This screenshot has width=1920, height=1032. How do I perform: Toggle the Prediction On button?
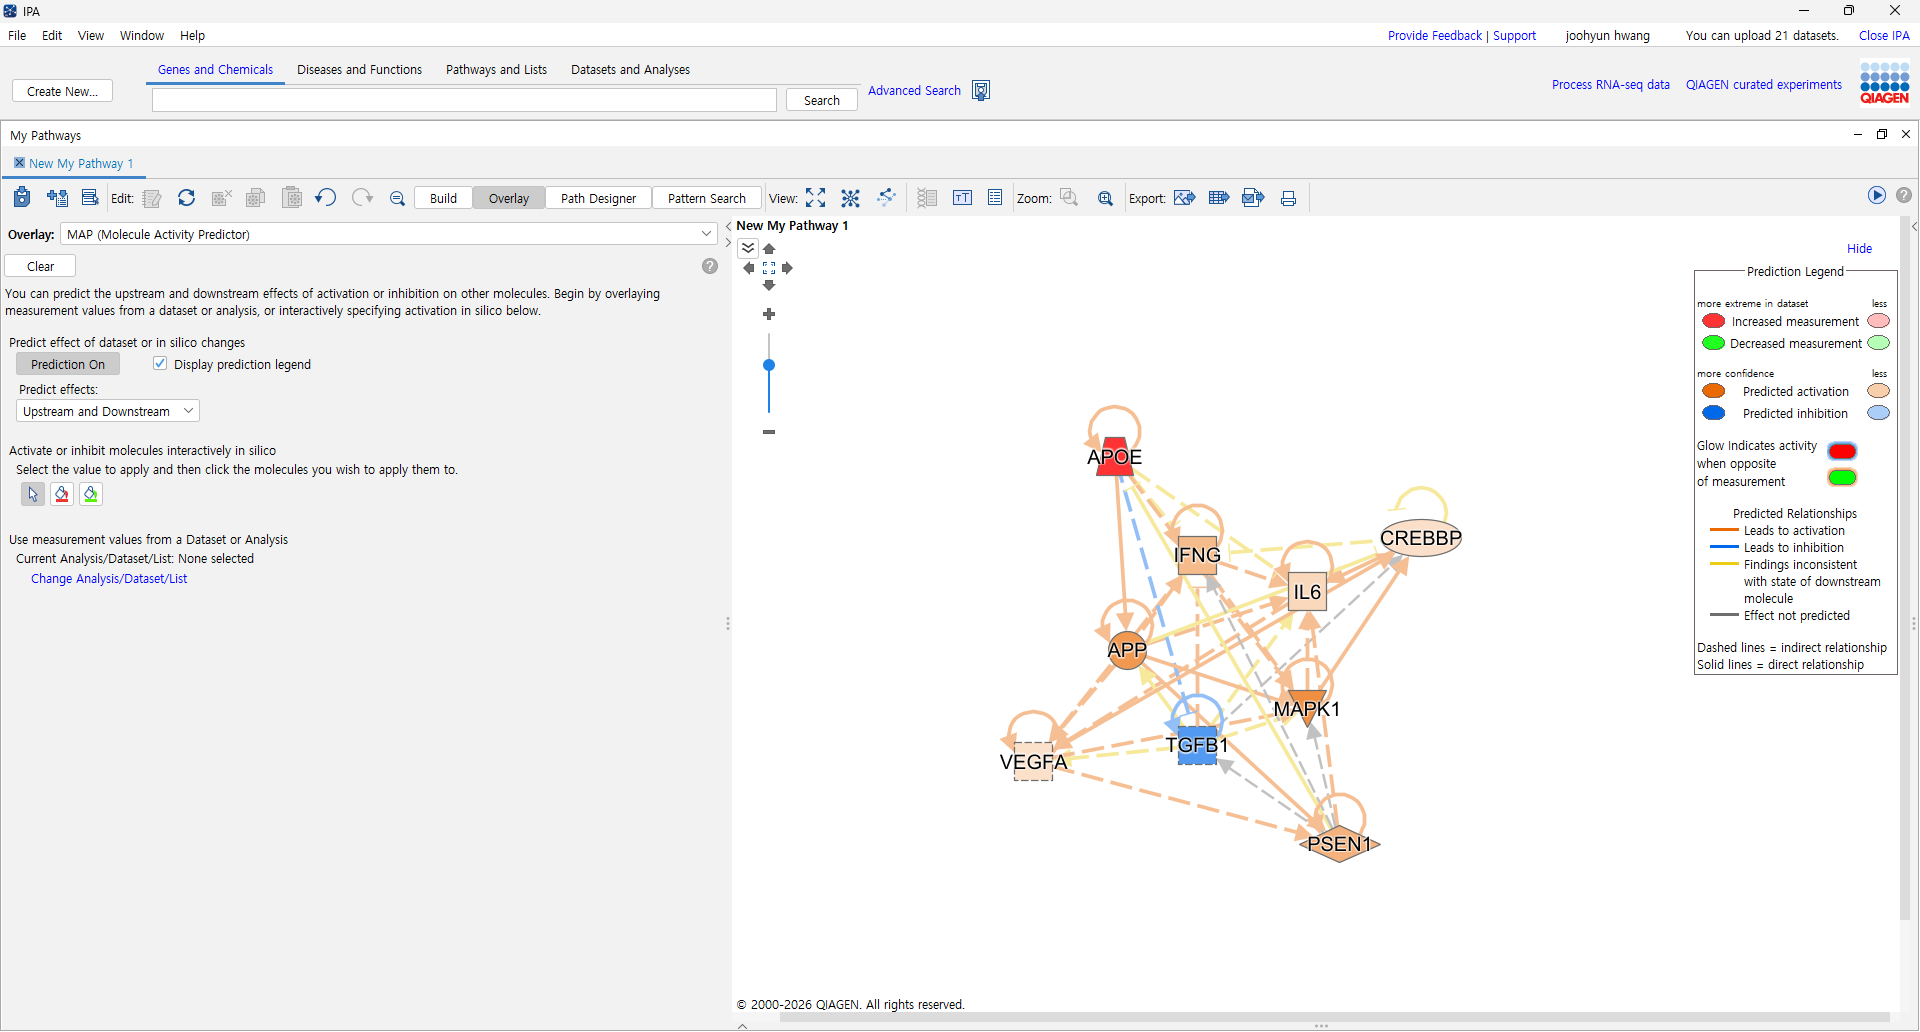(68, 364)
